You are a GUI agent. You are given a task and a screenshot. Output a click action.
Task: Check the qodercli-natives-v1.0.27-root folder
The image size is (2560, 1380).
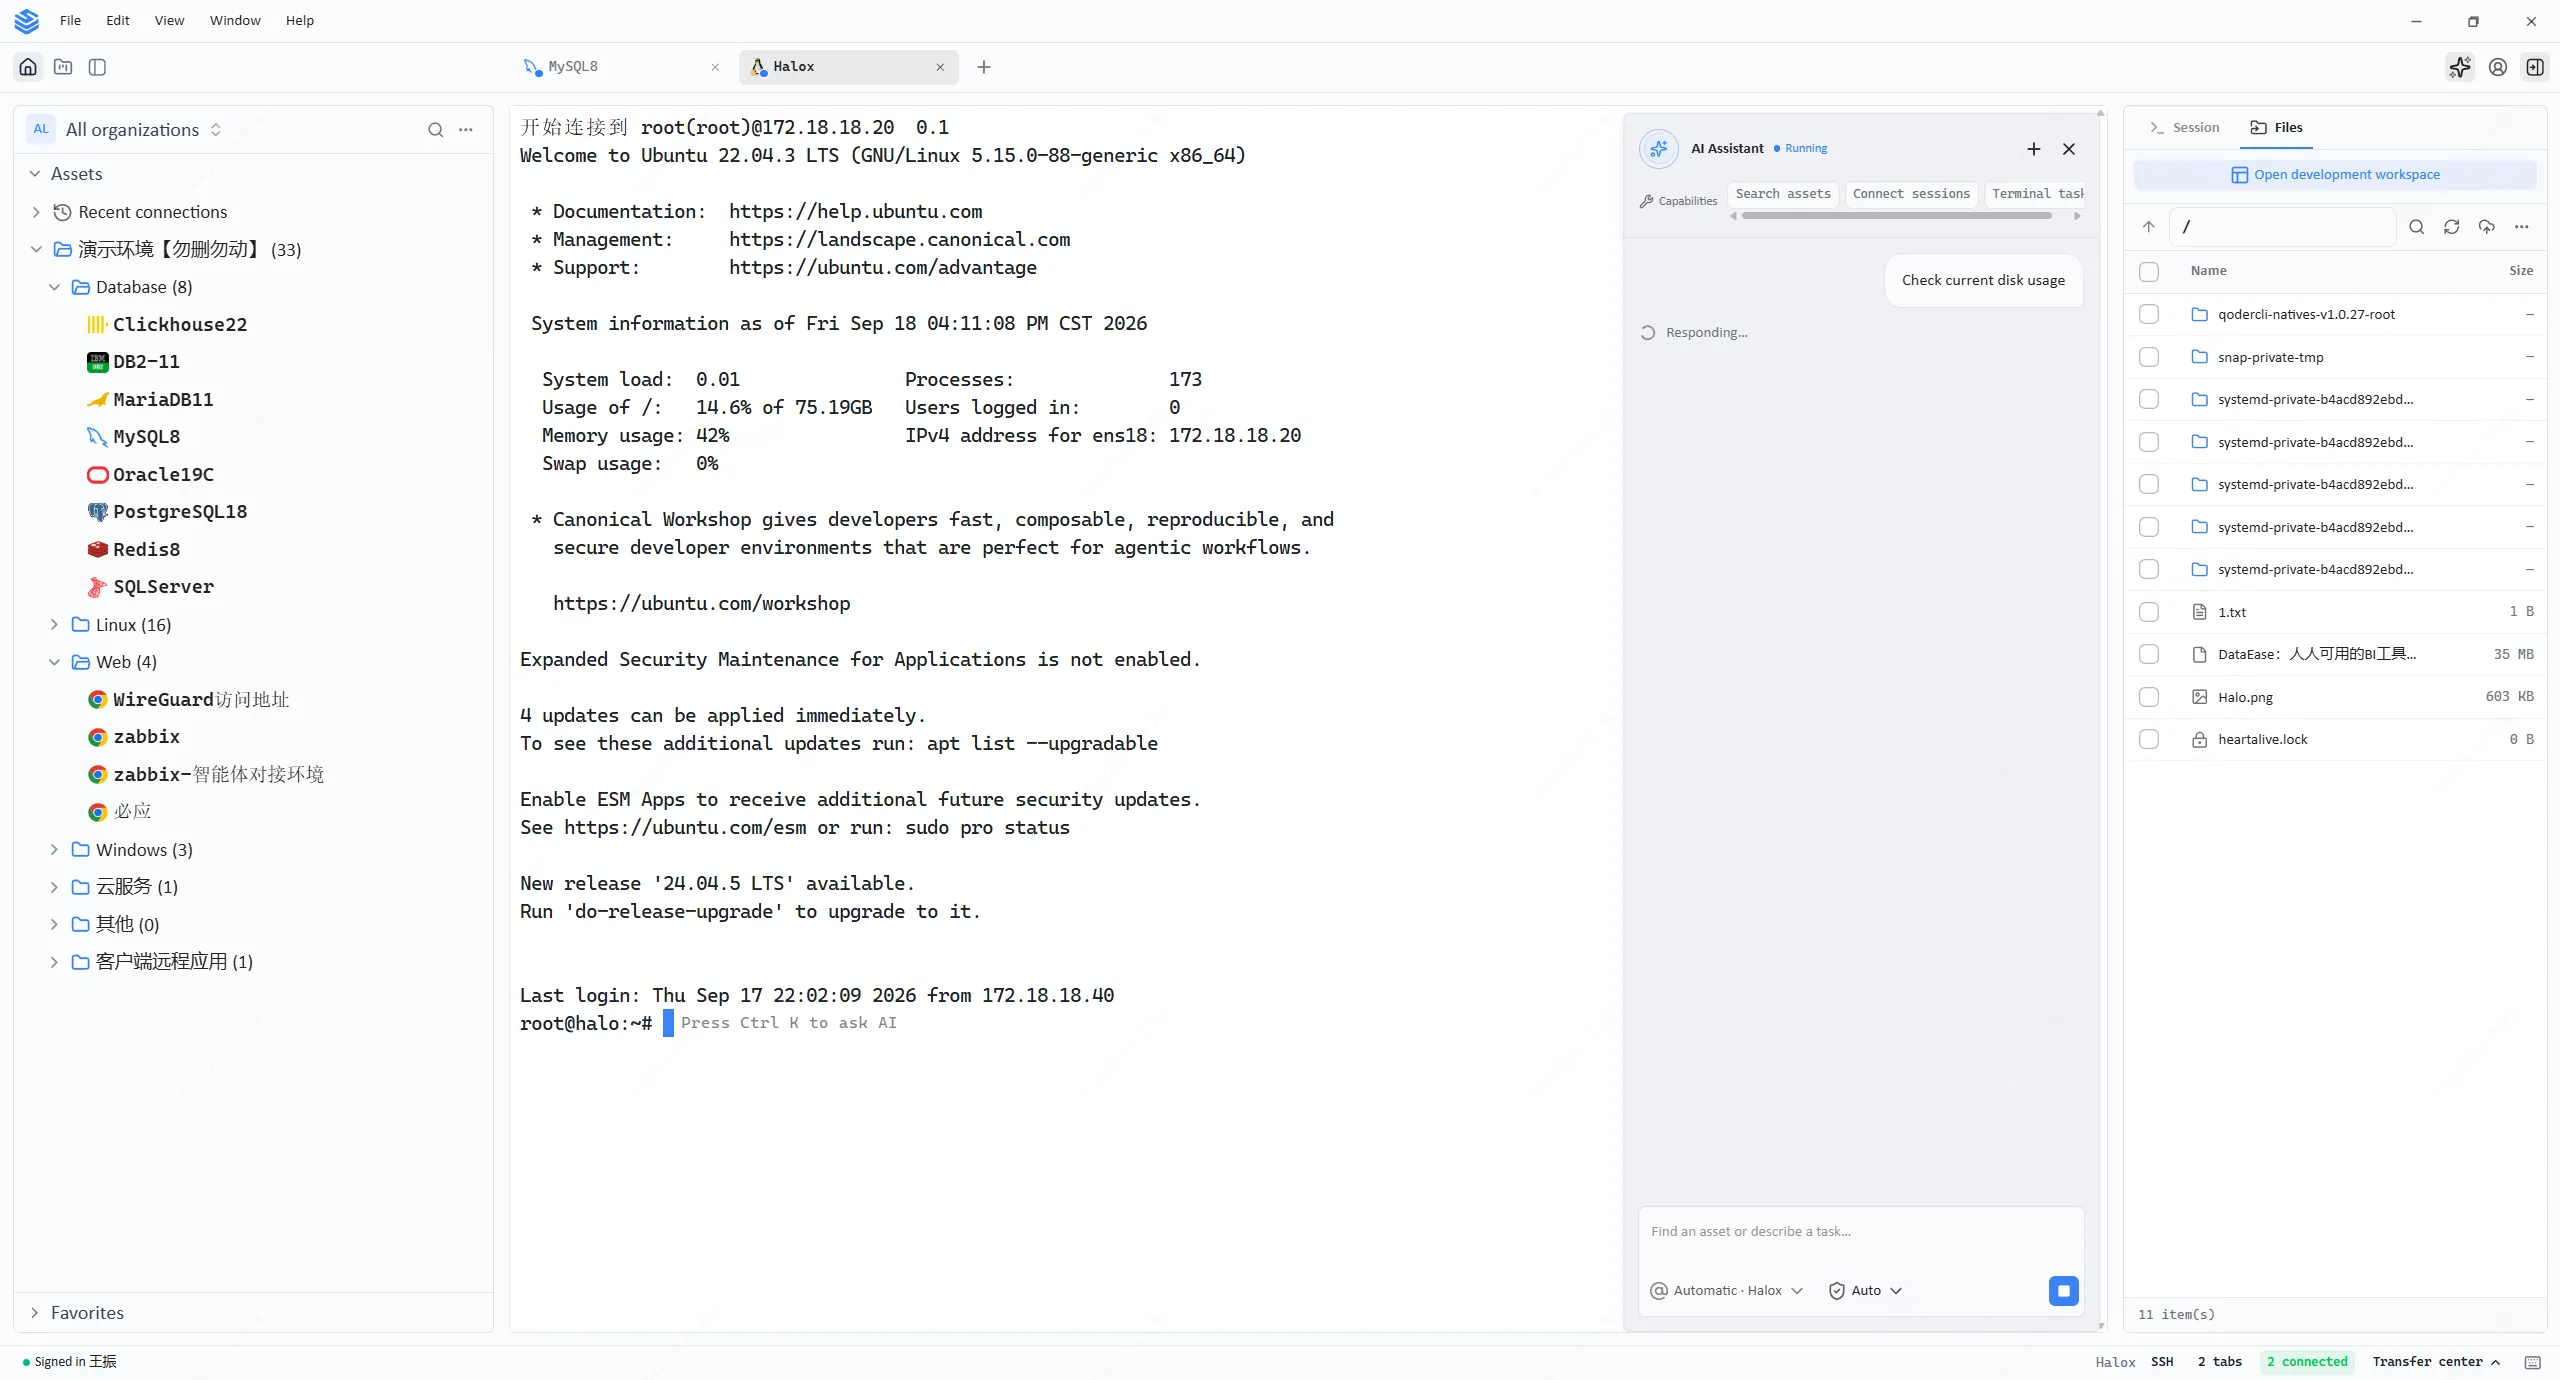point(2149,314)
